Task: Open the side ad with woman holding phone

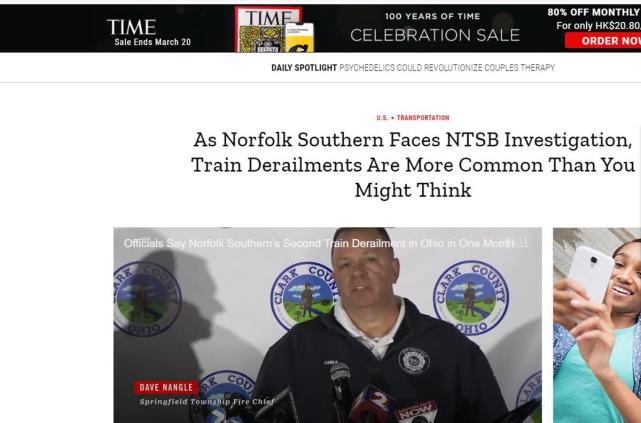Action: 597,325
